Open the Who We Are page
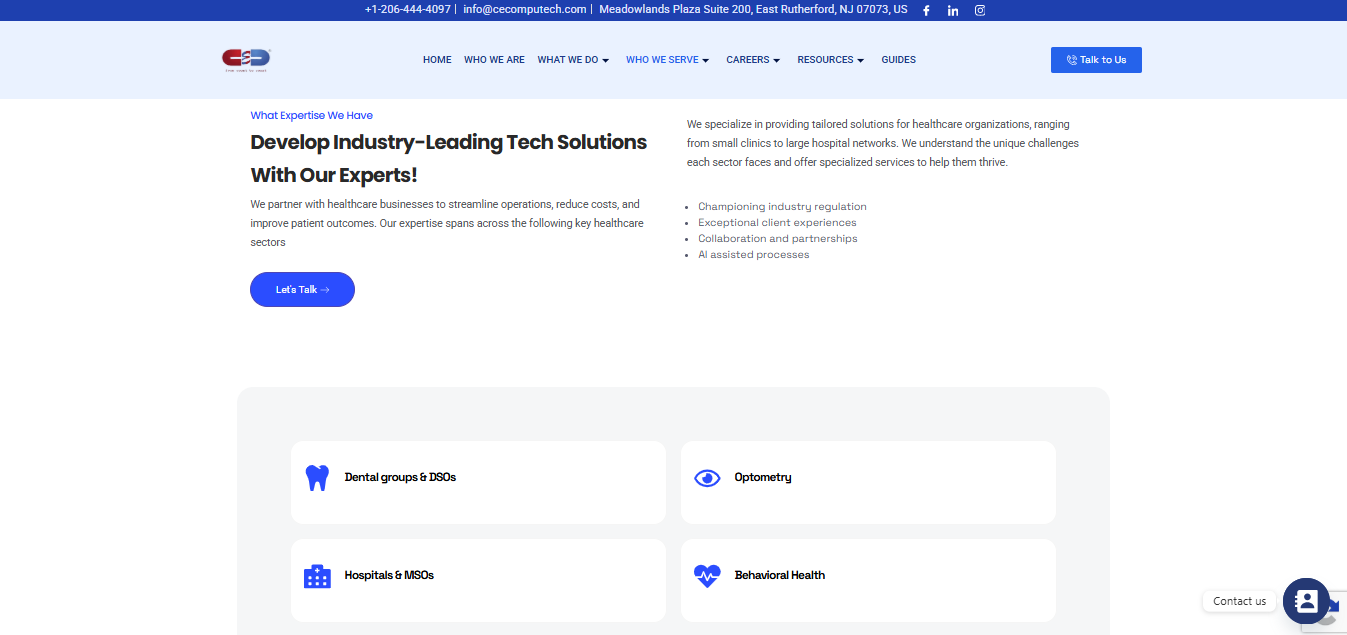This screenshot has width=1347, height=635. point(494,60)
